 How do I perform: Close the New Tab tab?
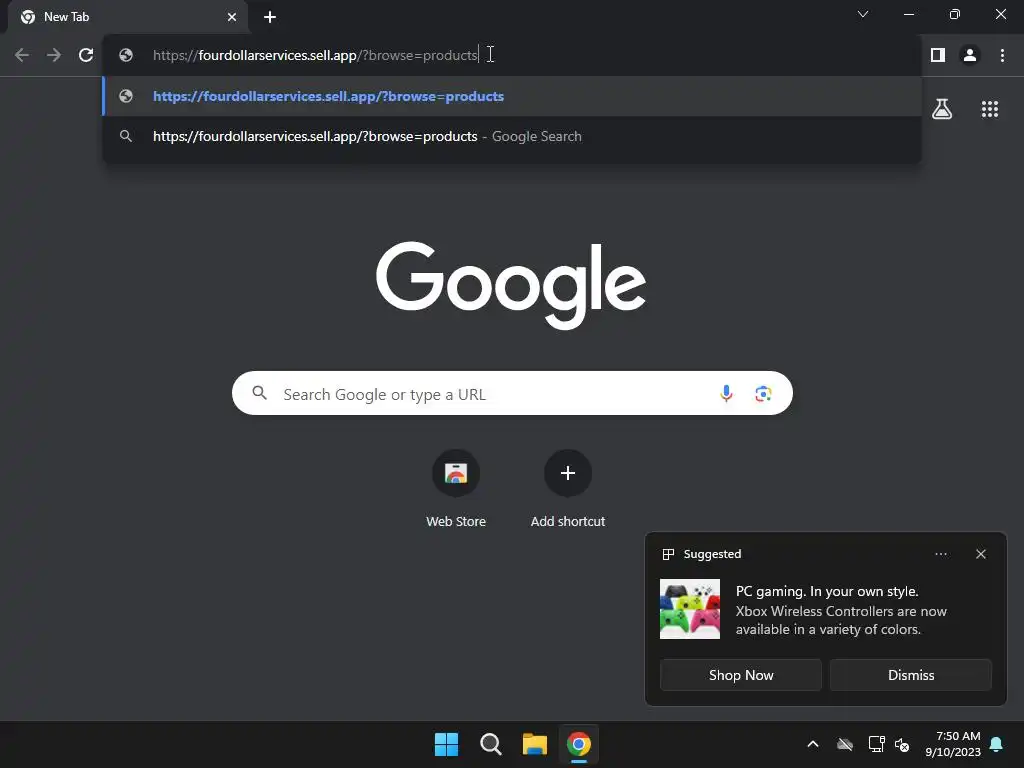[x=232, y=17]
